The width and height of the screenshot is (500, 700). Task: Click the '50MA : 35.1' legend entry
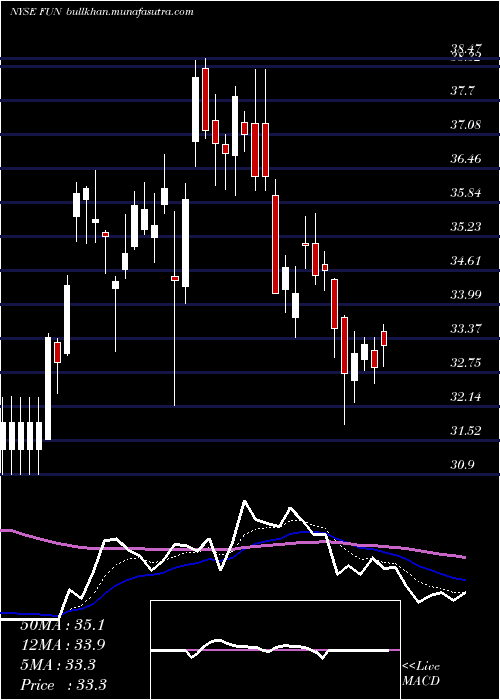(62, 625)
